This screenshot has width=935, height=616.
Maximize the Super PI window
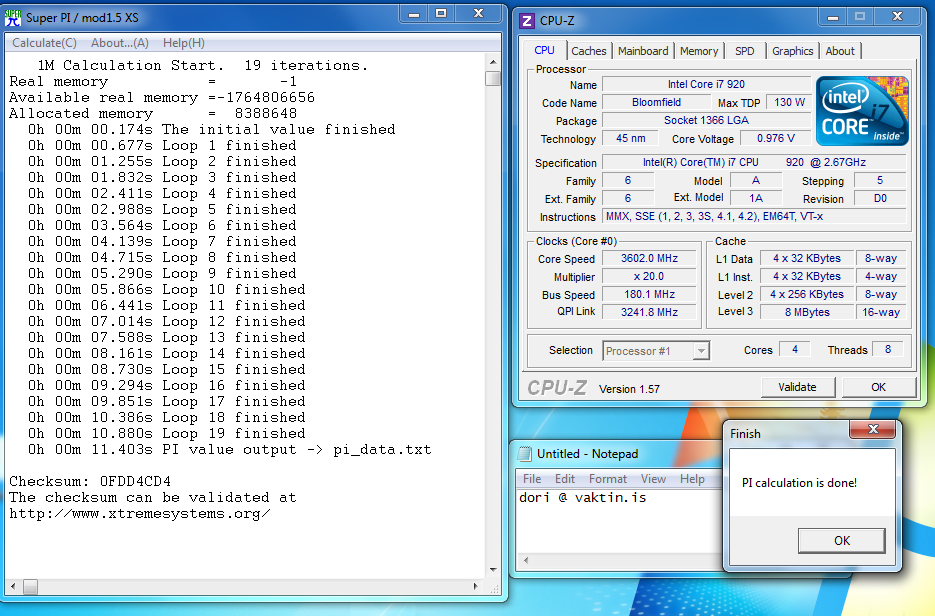[441, 13]
